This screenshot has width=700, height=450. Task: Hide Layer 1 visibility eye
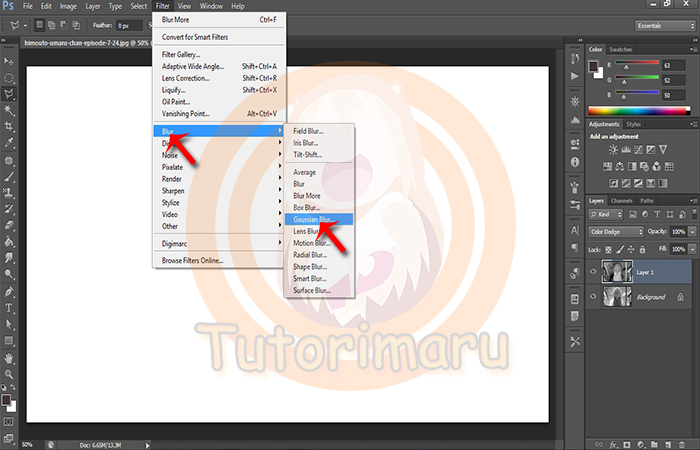pyautogui.click(x=593, y=271)
